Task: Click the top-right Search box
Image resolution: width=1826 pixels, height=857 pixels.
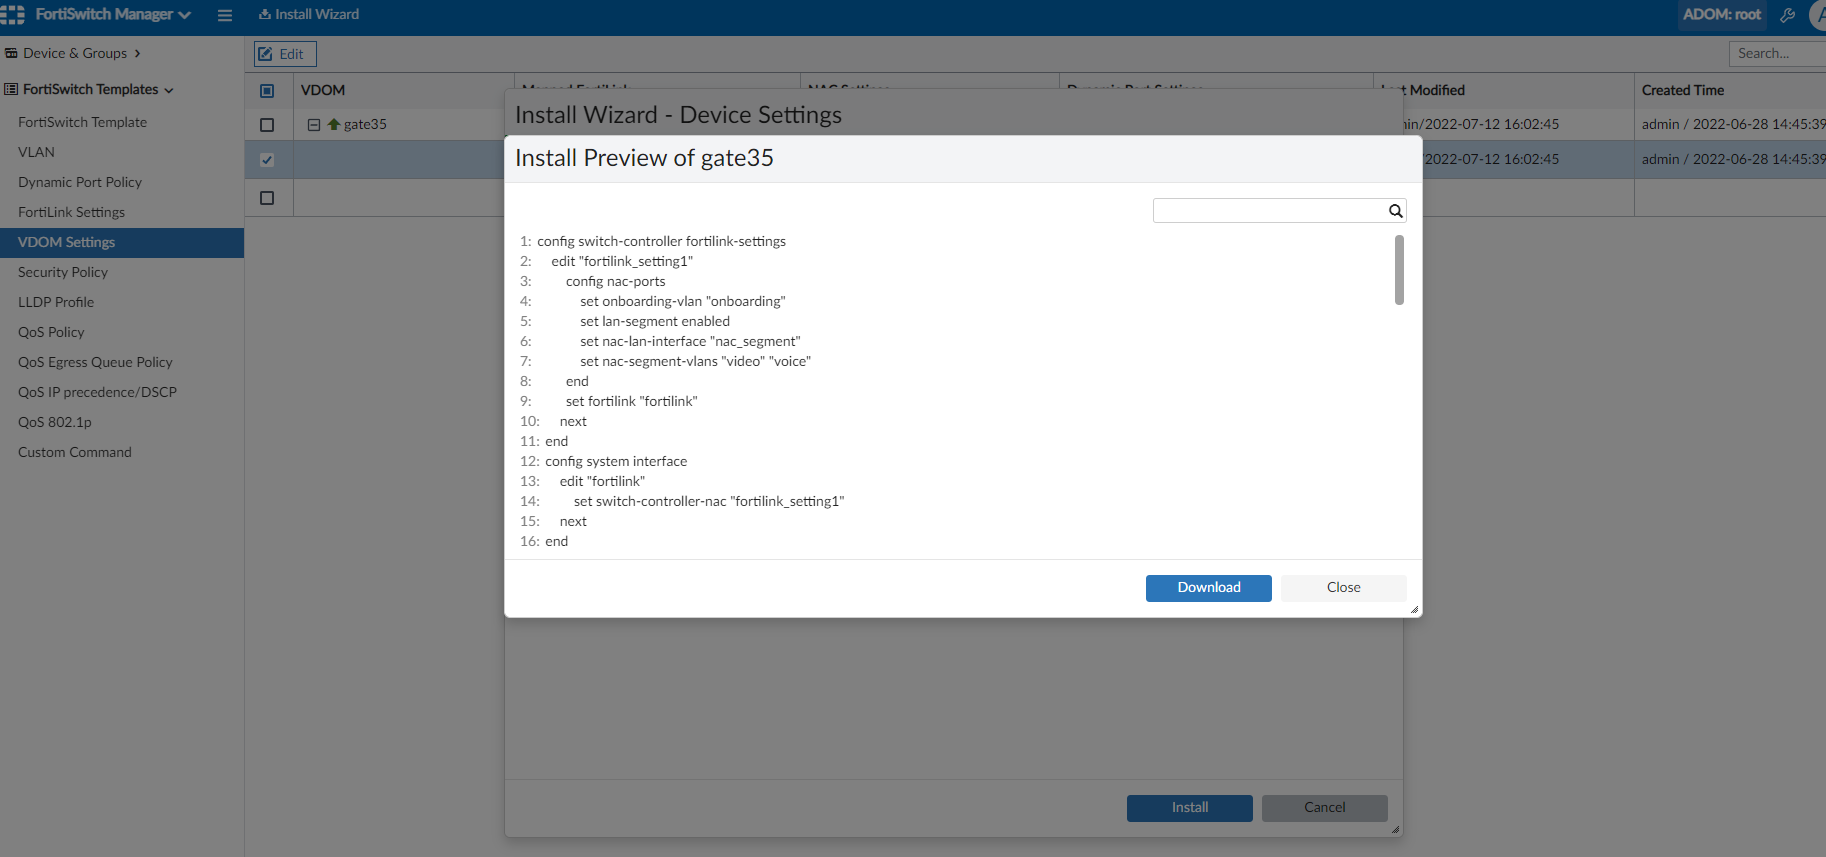Action: 1777,54
